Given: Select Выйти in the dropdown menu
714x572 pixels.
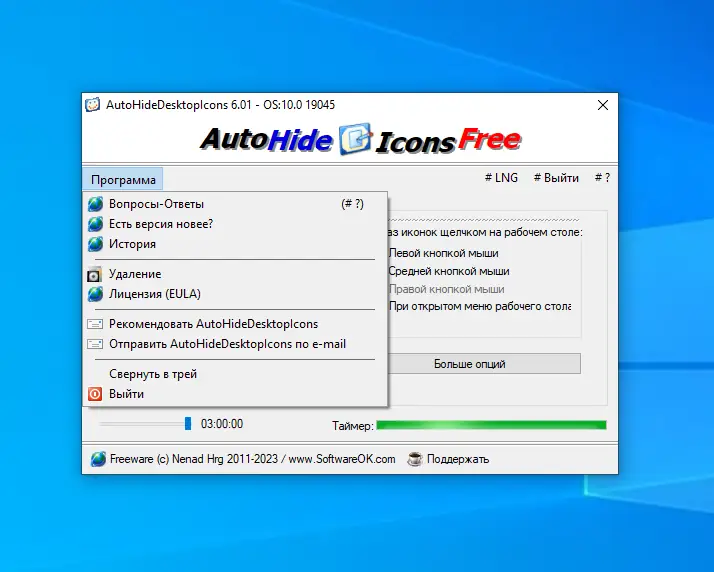Looking at the screenshot, I should point(235,394).
